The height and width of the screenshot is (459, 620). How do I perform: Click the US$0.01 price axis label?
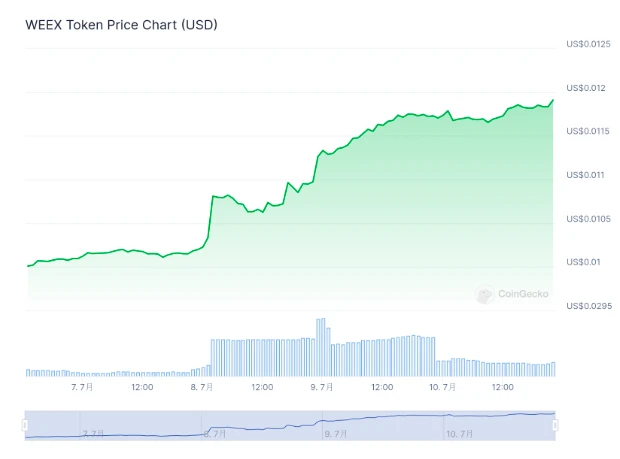pos(584,262)
